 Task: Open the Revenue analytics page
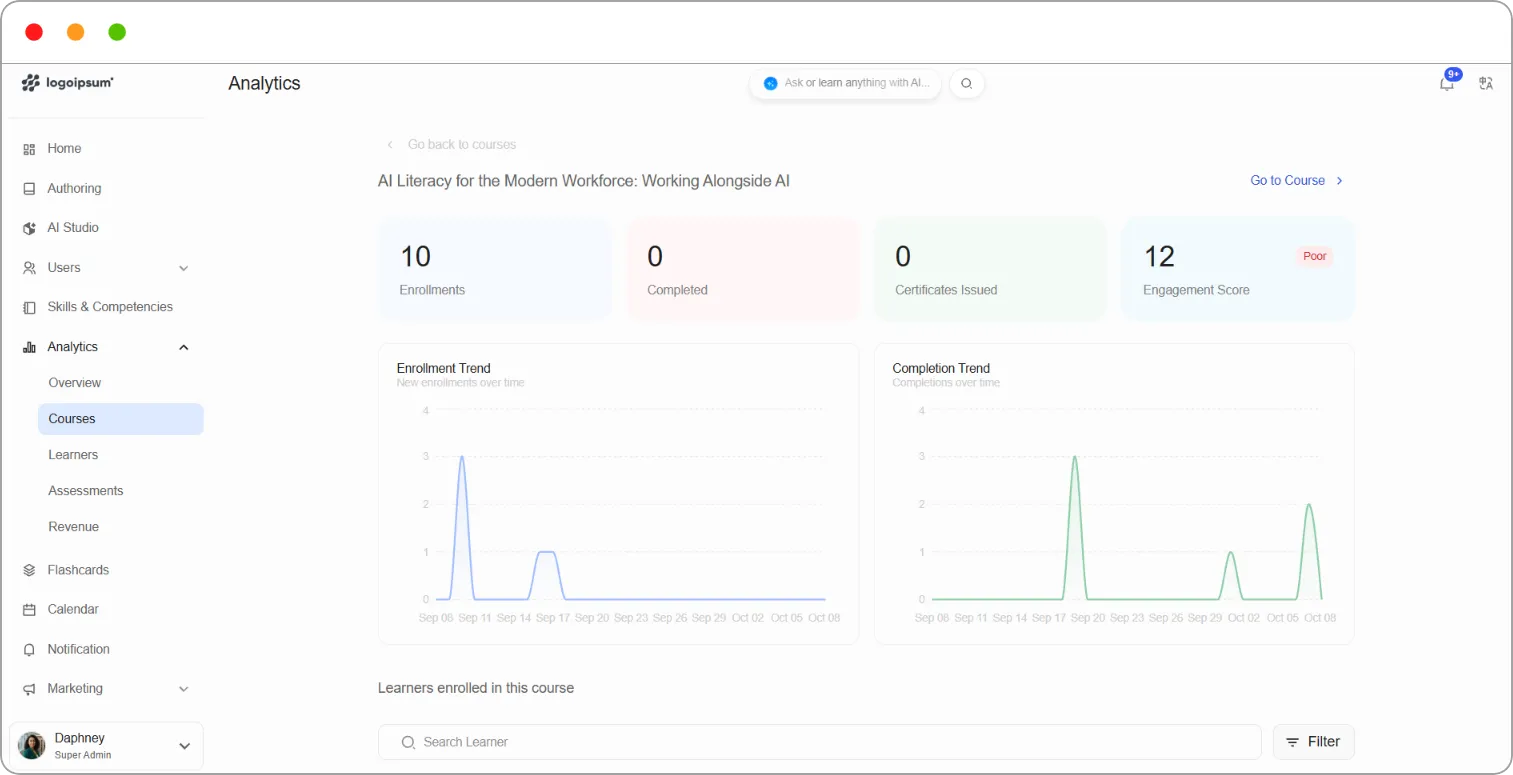[74, 527]
